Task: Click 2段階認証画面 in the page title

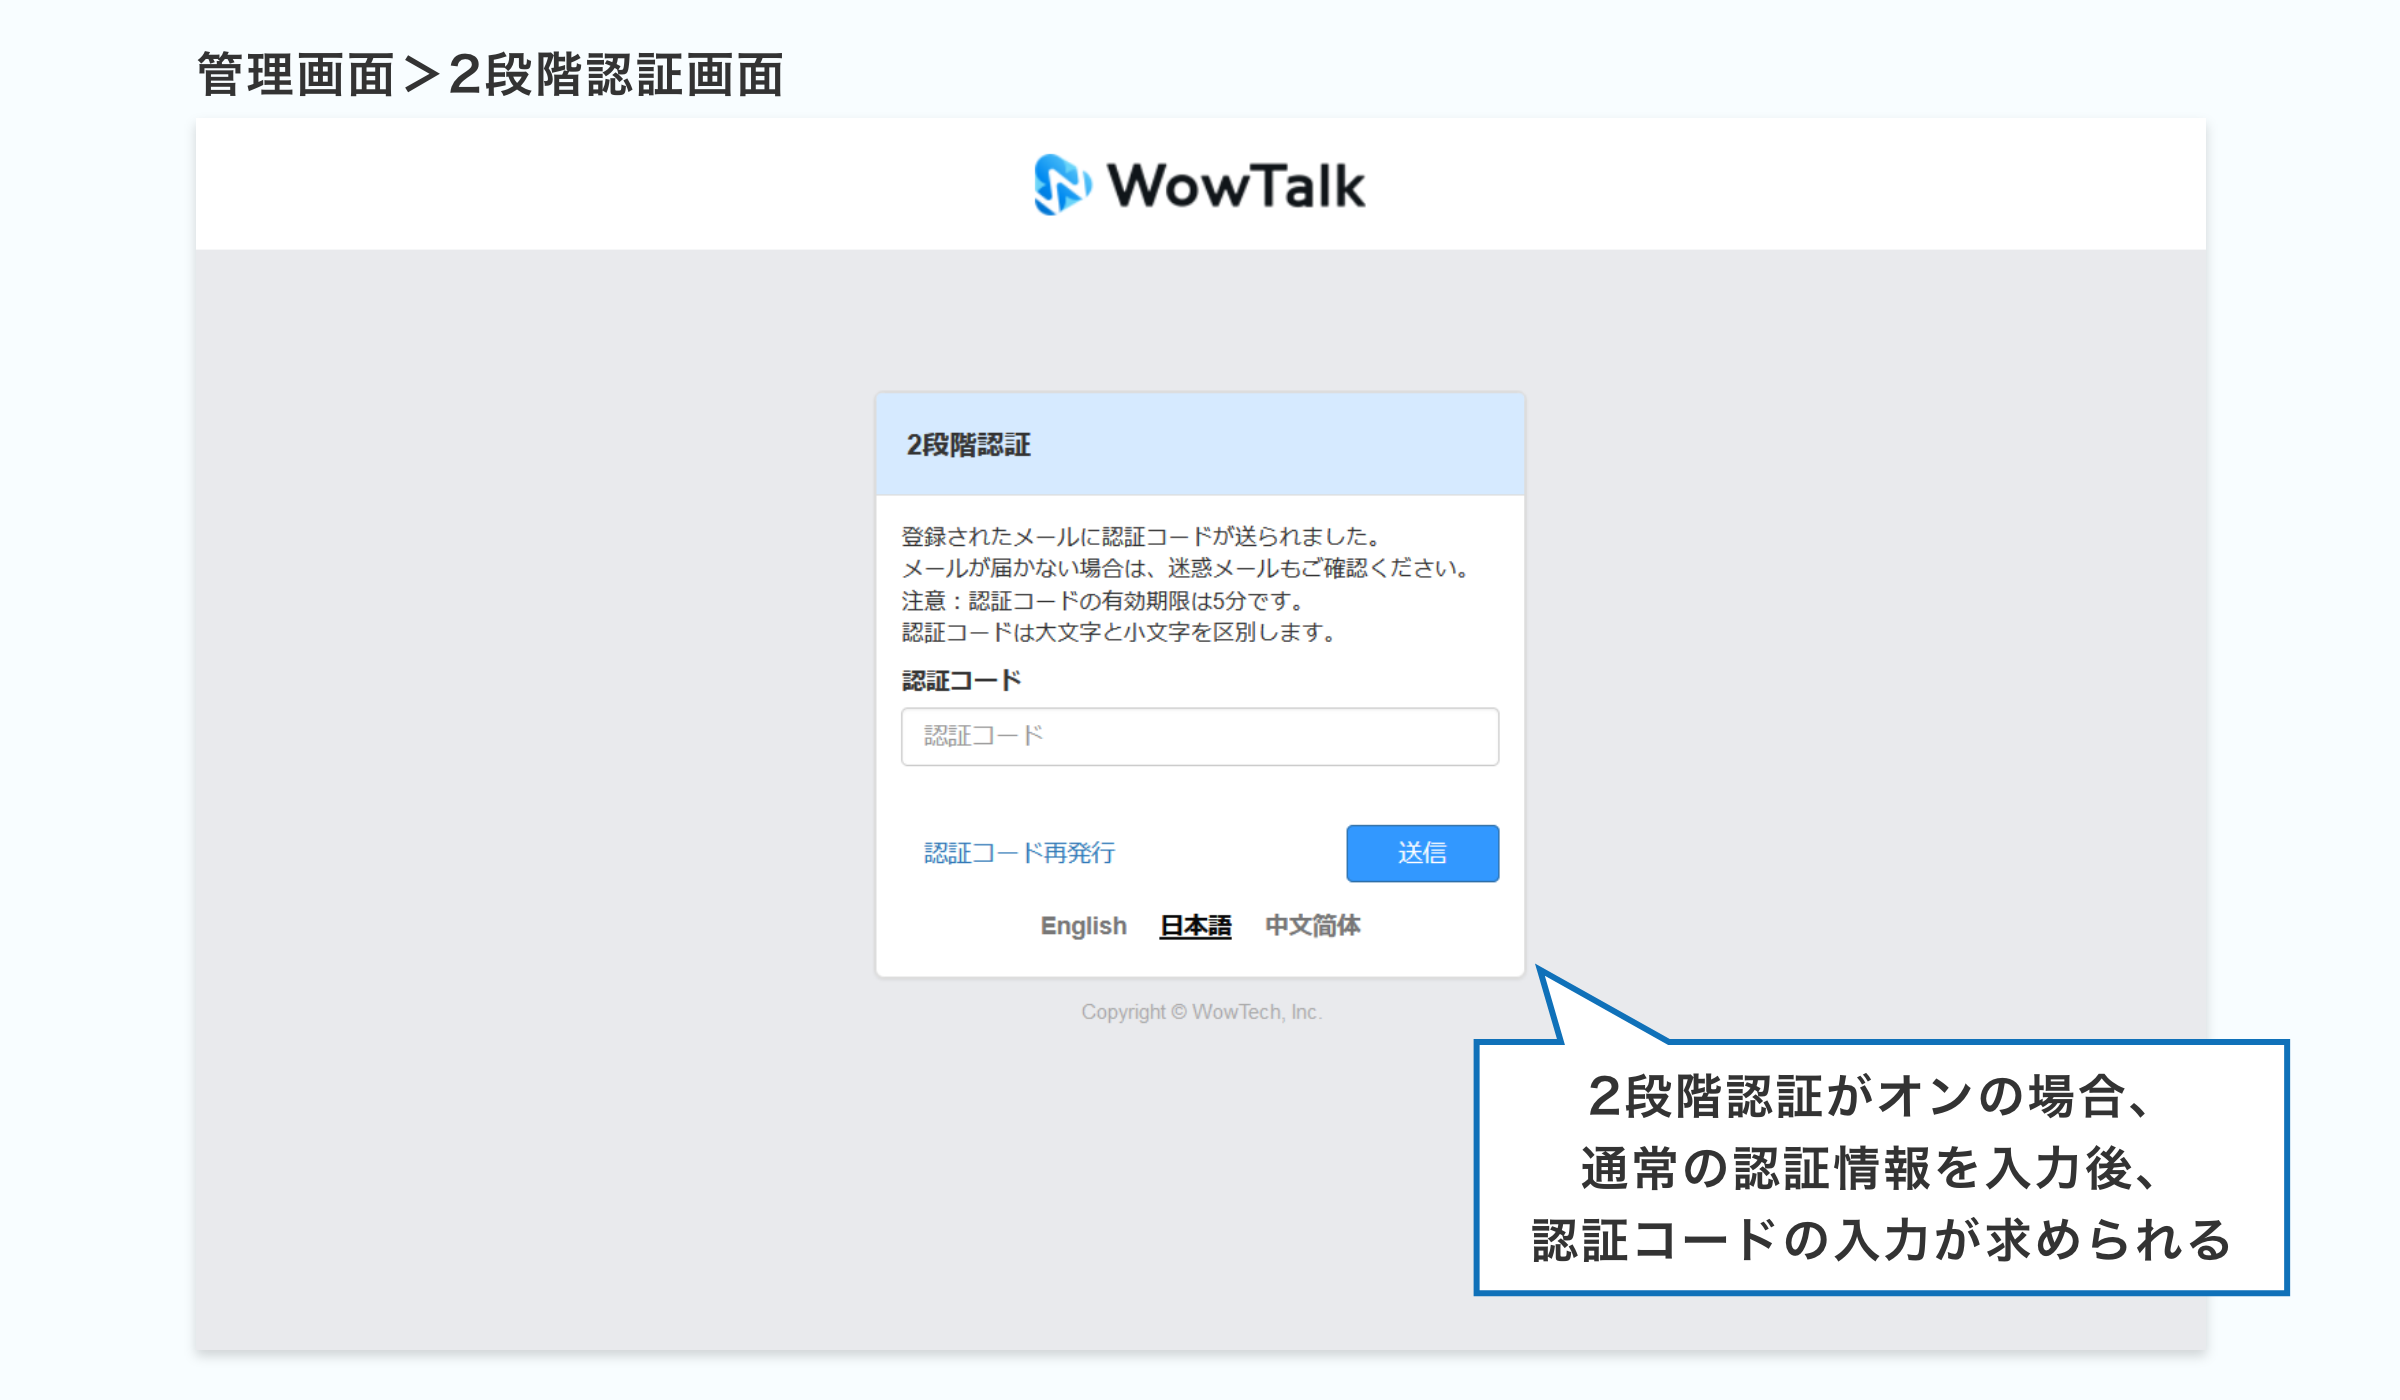Action: tap(616, 76)
